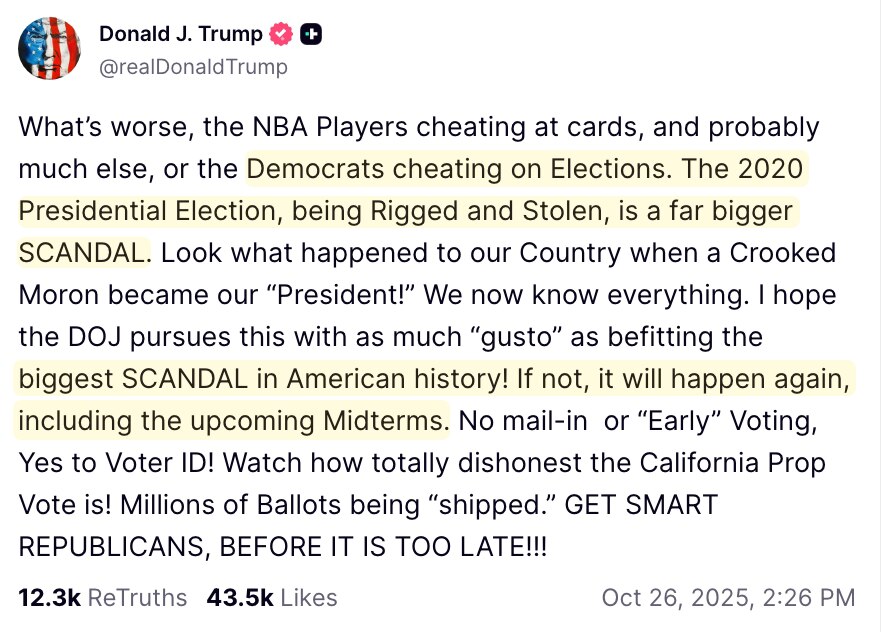882x632 pixels.
Task: Click the black plus badge beside the checkmark
Action: click(312, 33)
